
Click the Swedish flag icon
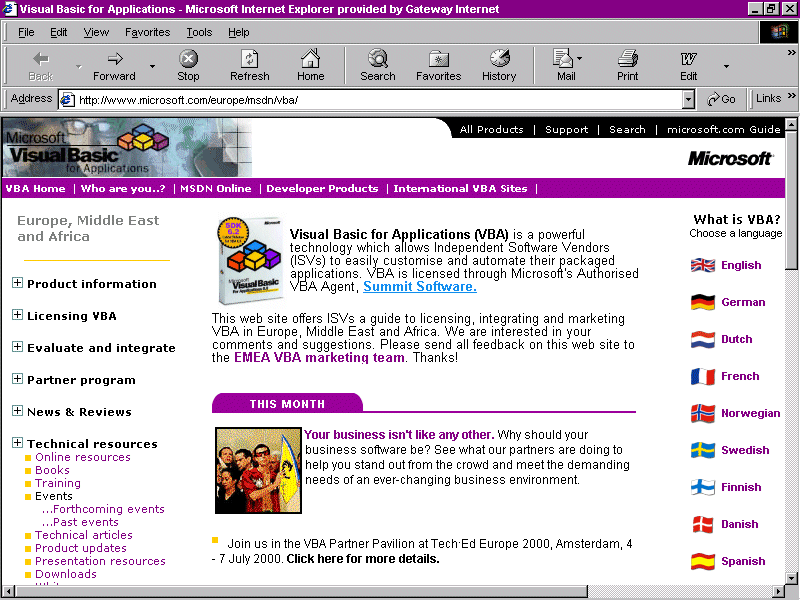pyautogui.click(x=703, y=450)
